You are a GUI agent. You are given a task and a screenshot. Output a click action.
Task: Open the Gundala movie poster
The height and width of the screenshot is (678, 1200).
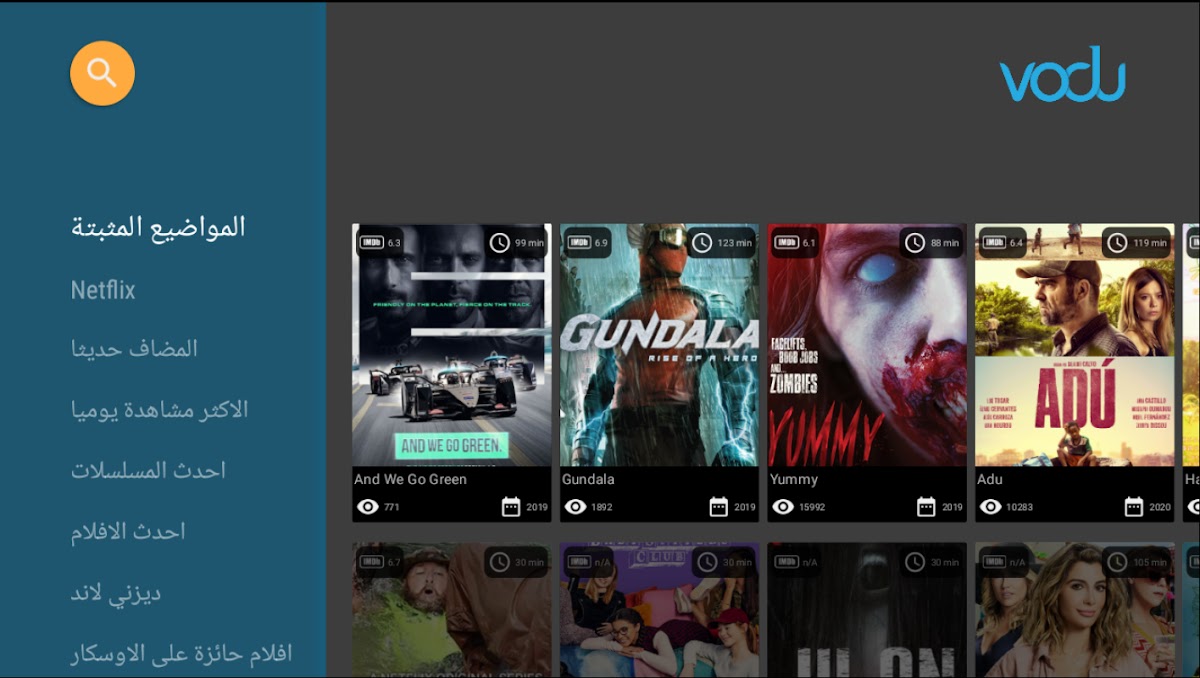point(659,345)
